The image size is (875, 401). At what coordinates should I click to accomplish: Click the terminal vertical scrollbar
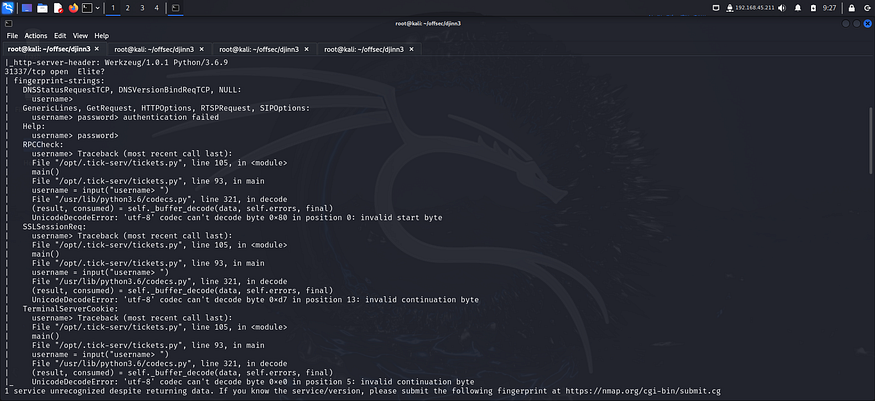(871, 141)
